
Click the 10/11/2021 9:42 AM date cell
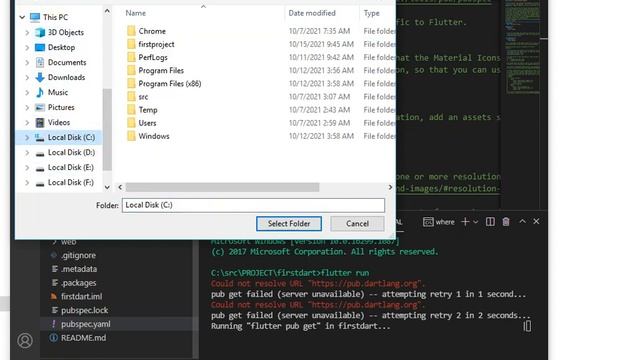(321, 57)
